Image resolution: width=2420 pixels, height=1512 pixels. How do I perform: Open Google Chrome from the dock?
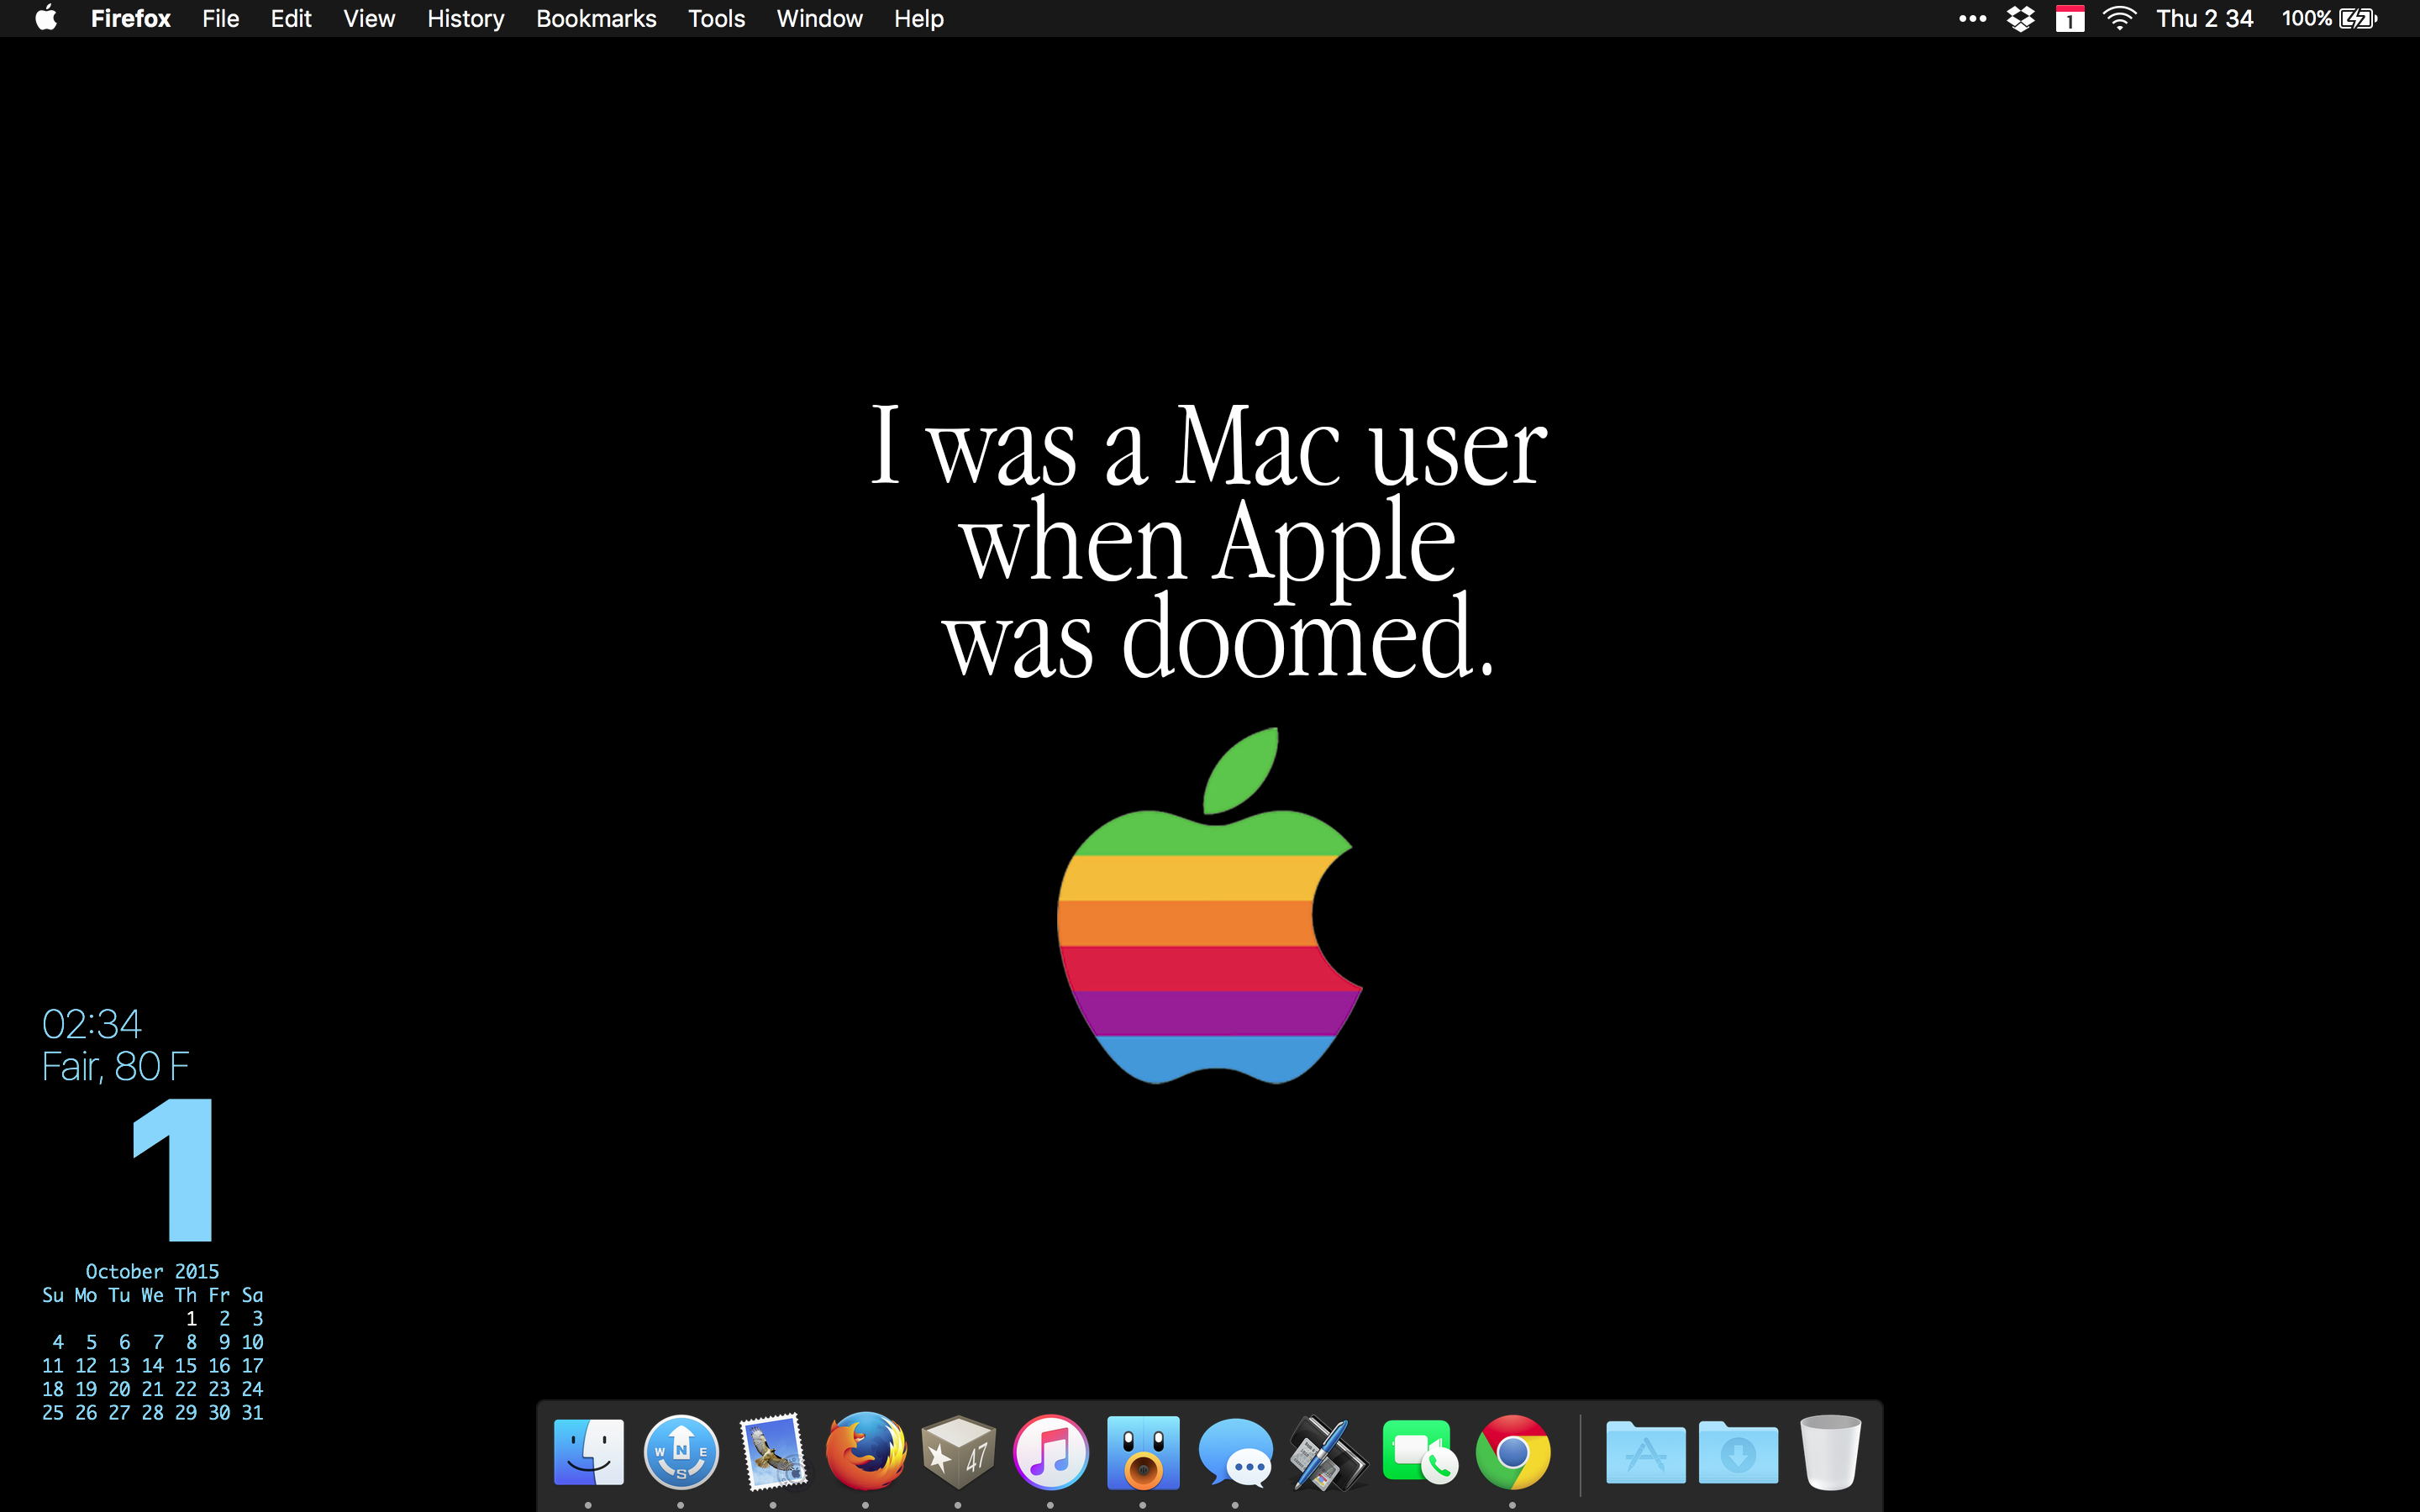tap(1512, 1452)
